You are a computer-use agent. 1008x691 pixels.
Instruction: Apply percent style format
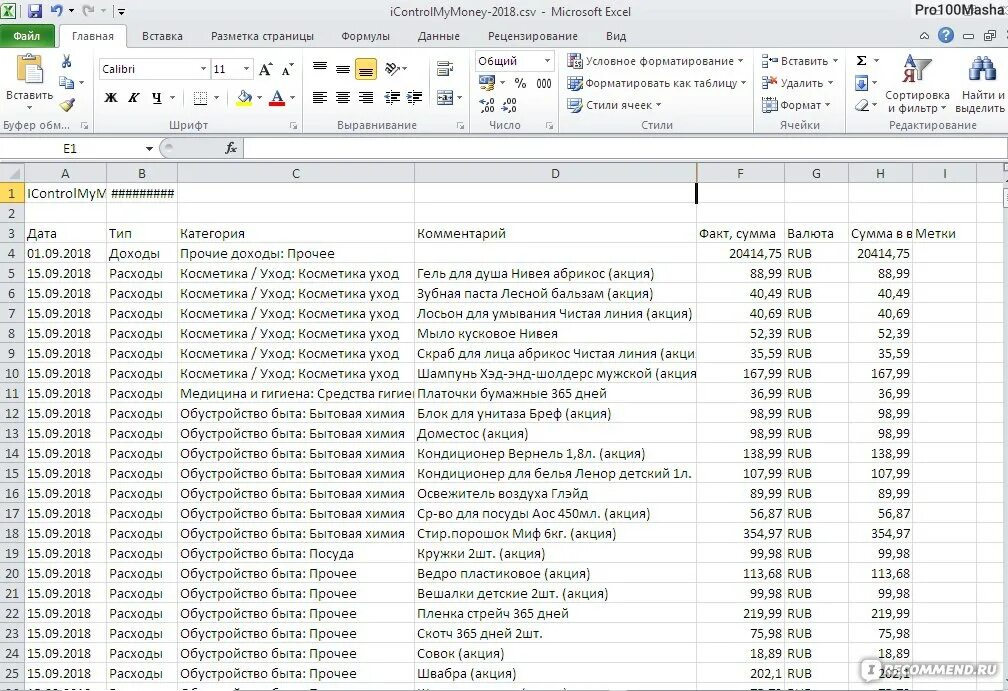pos(521,83)
